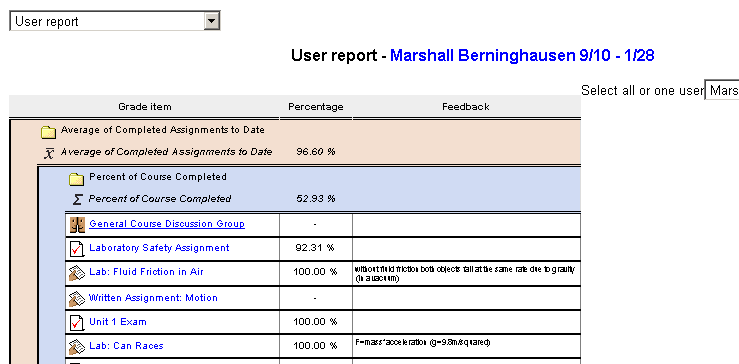Click quiz icon beside Laboratory Safety Assignment

pyautogui.click(x=77, y=248)
